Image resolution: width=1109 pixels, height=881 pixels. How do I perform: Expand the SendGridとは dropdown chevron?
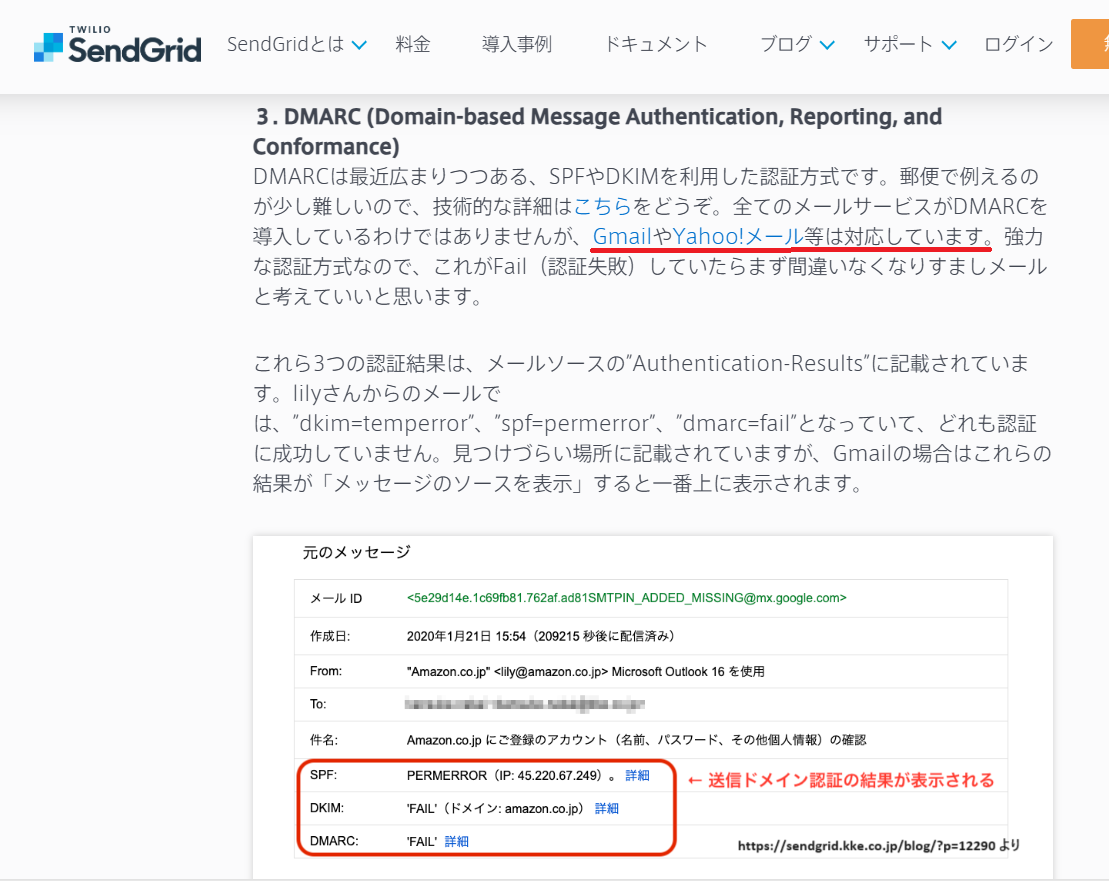point(359,45)
